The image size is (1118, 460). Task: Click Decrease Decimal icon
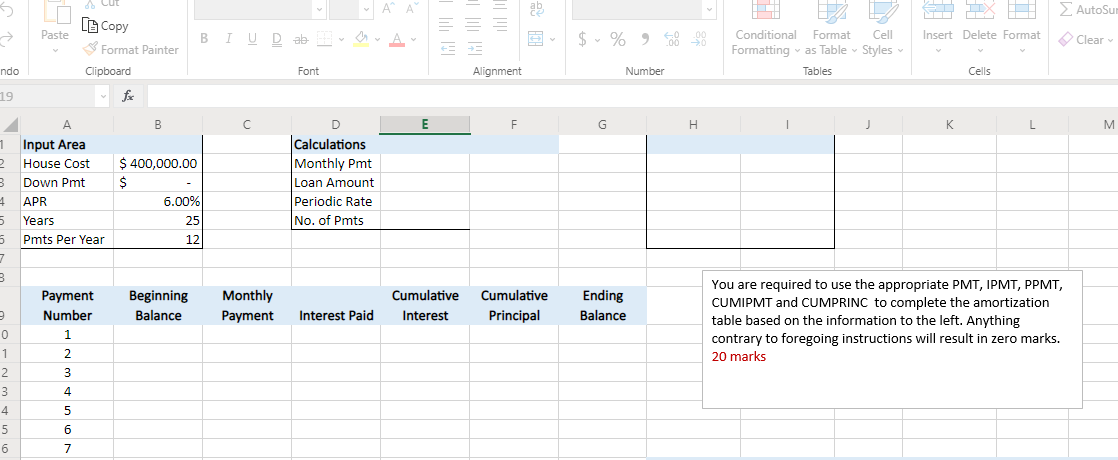699,39
